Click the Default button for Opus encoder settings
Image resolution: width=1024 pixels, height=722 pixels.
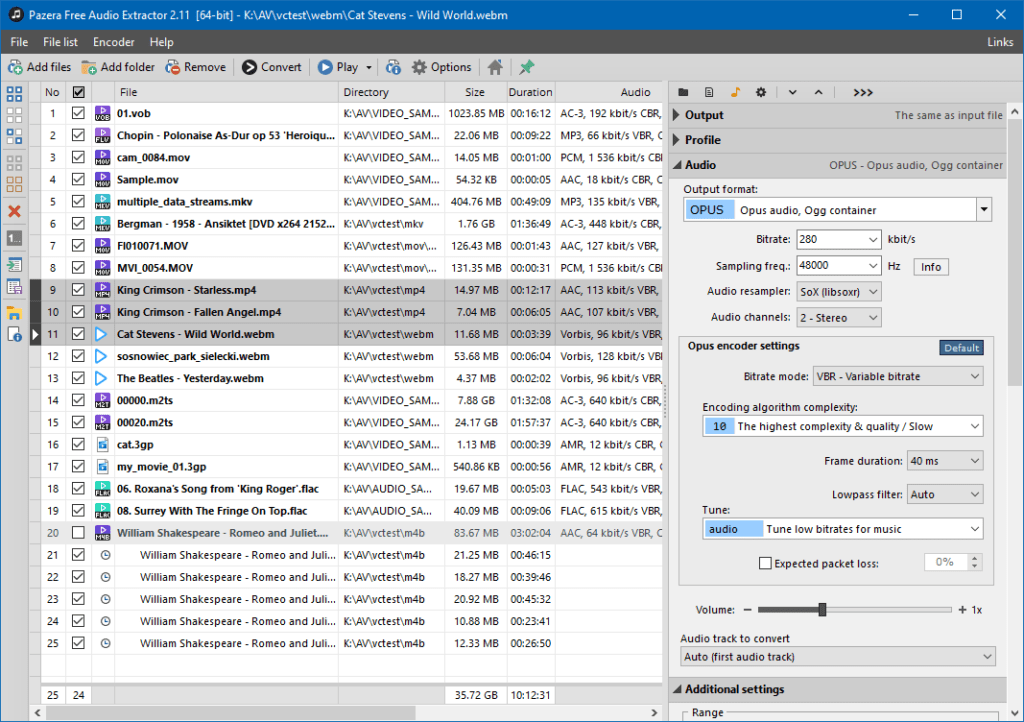click(x=960, y=347)
